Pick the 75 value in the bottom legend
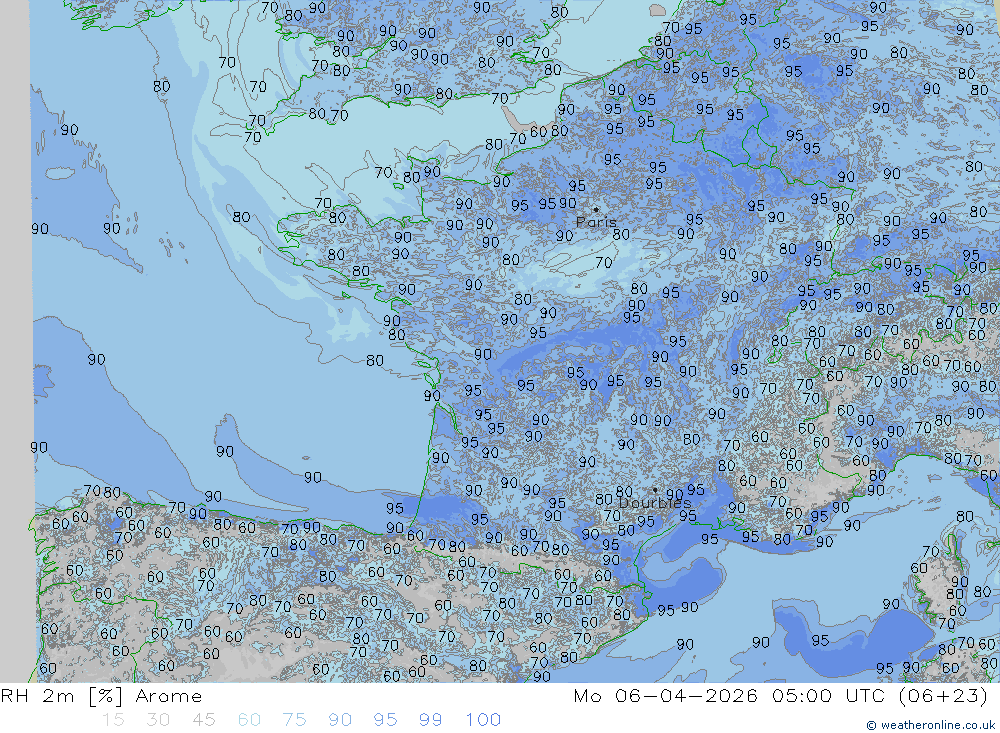 coord(294,720)
